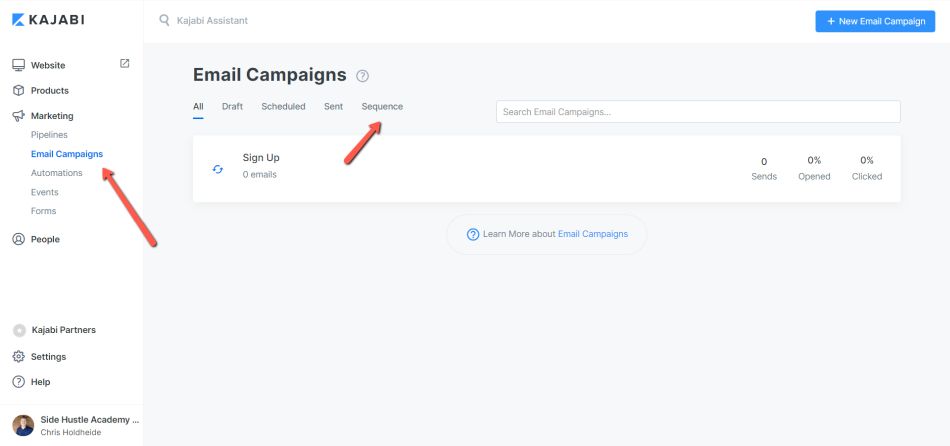Open the Sign Up email sequence
This screenshot has height=446, width=950.
coord(546,168)
